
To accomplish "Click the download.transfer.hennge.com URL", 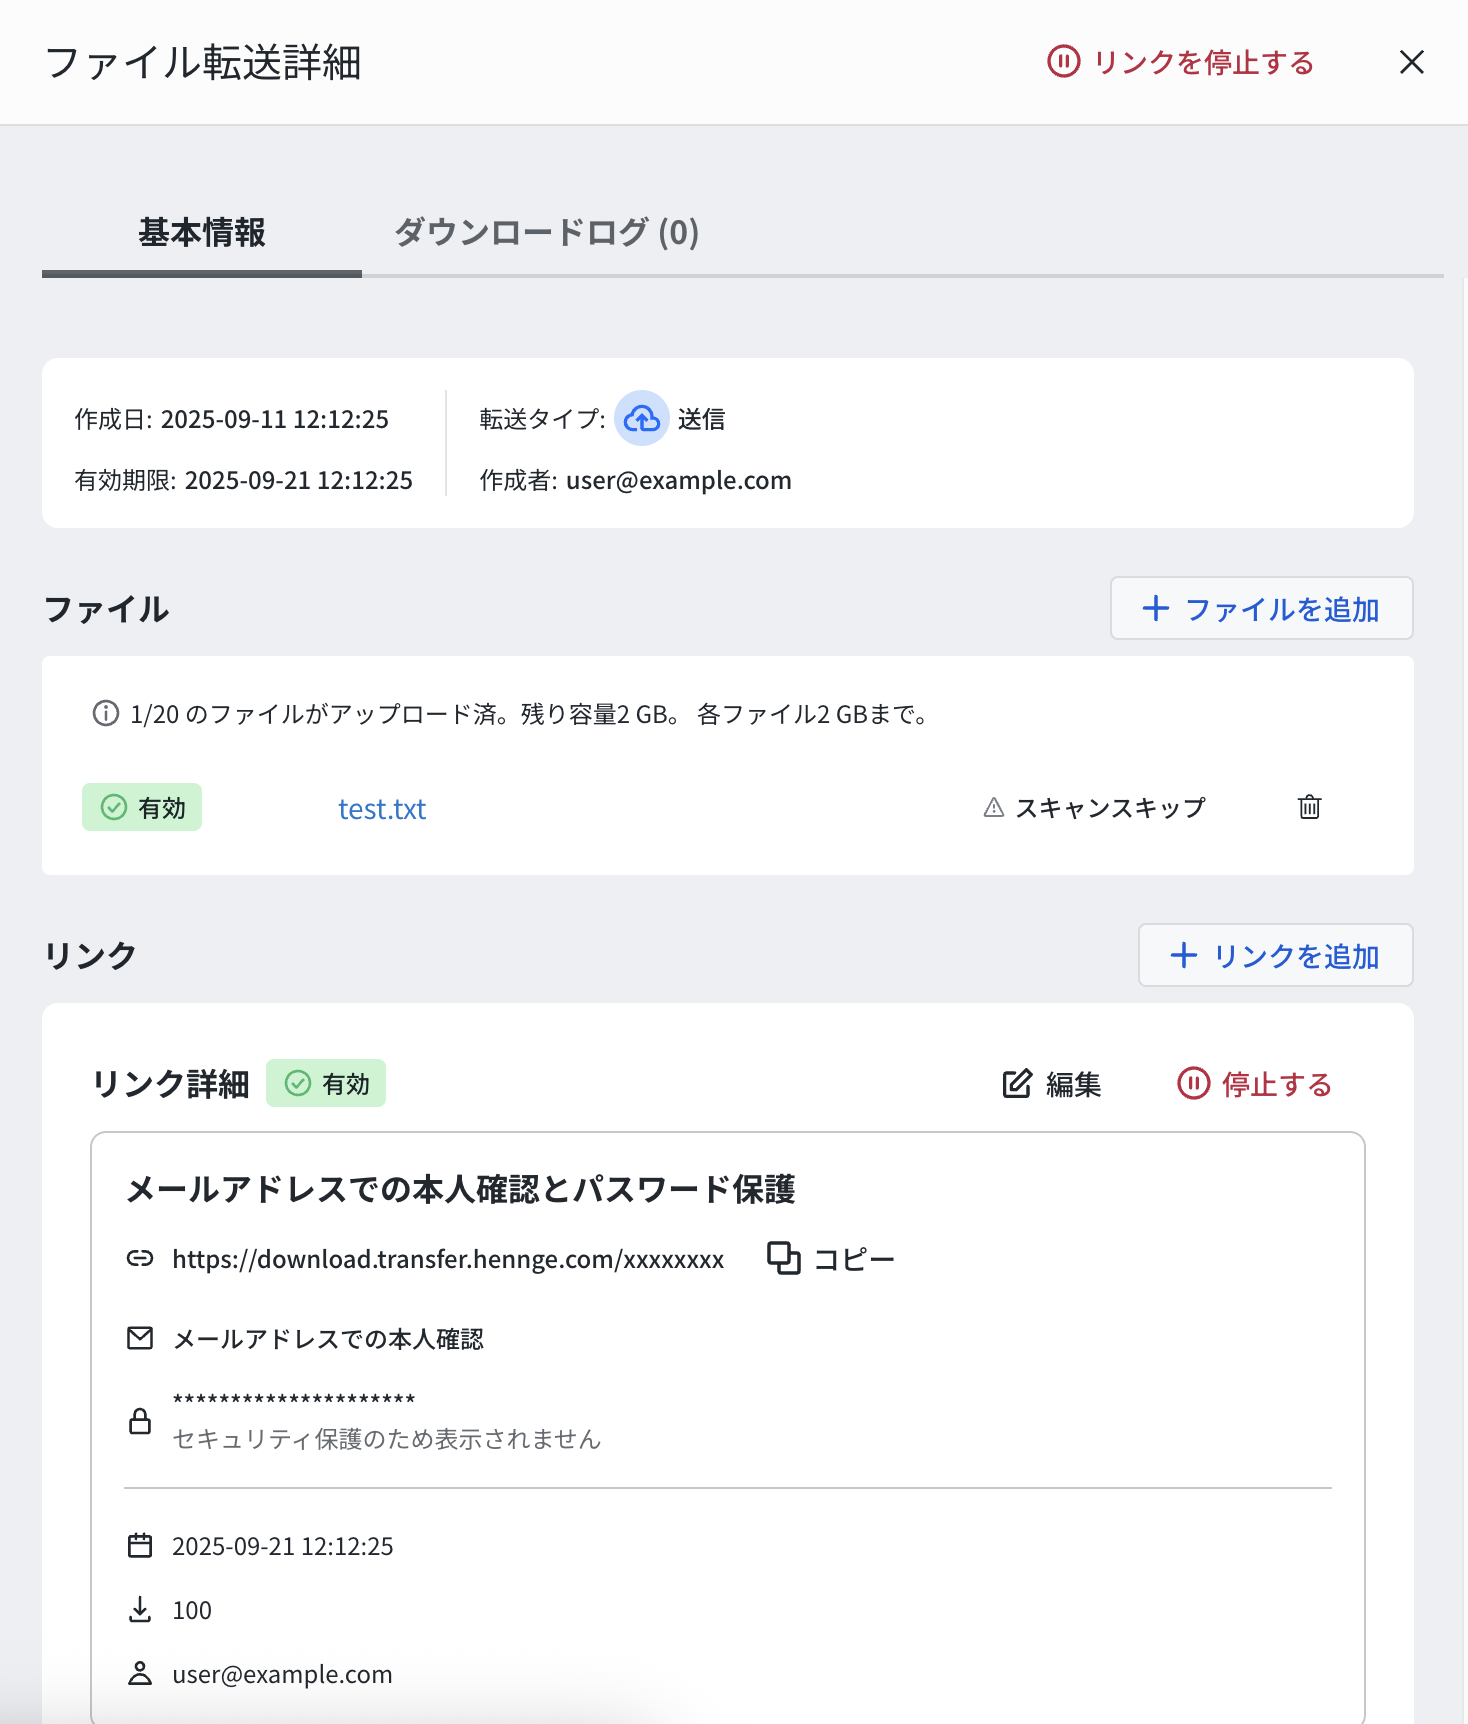I will click(448, 1259).
